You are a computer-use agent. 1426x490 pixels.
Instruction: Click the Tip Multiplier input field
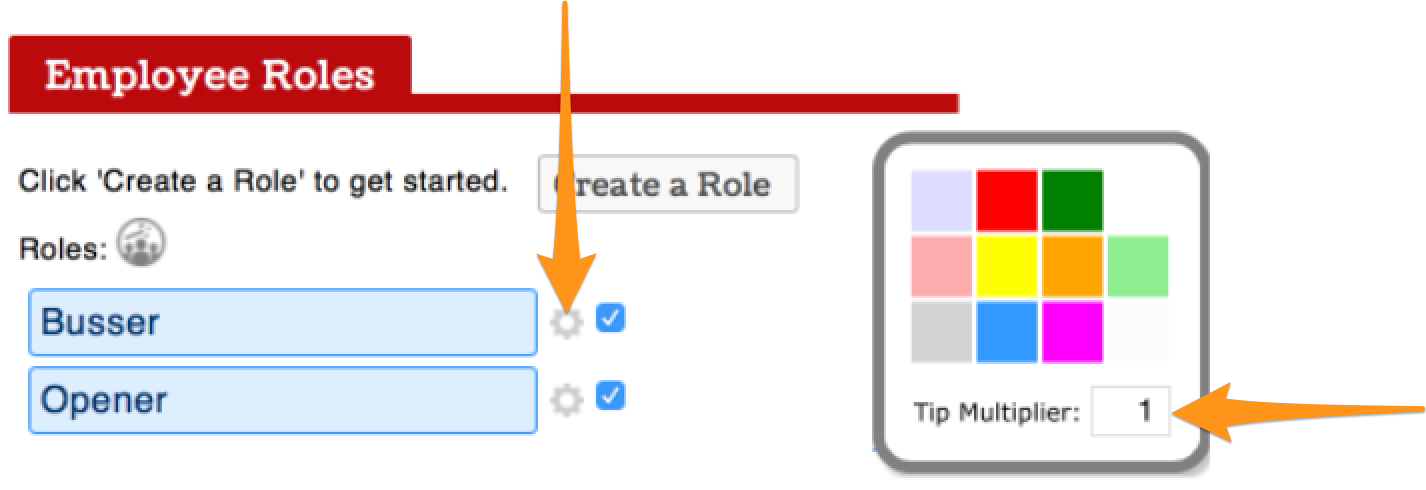point(1130,411)
